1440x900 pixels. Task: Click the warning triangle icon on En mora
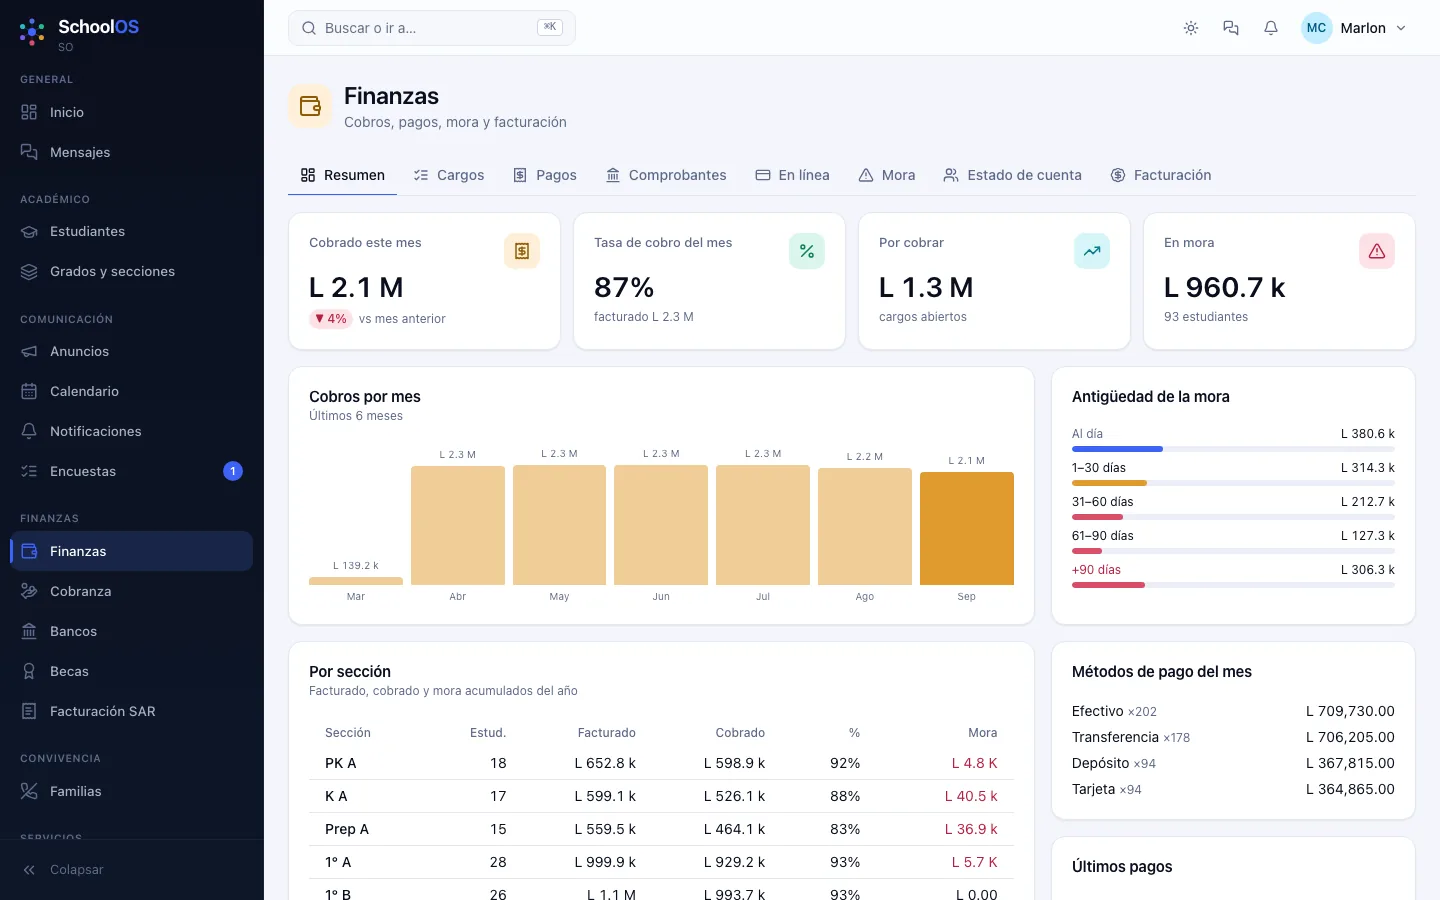tap(1377, 251)
